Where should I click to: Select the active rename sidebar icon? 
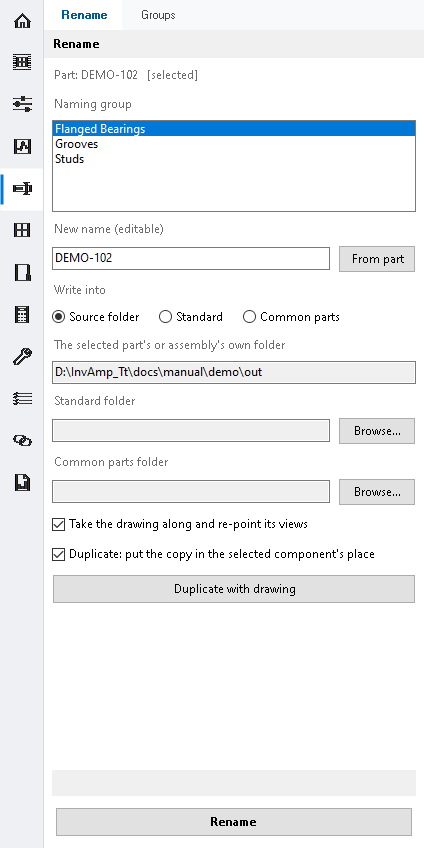(22, 189)
